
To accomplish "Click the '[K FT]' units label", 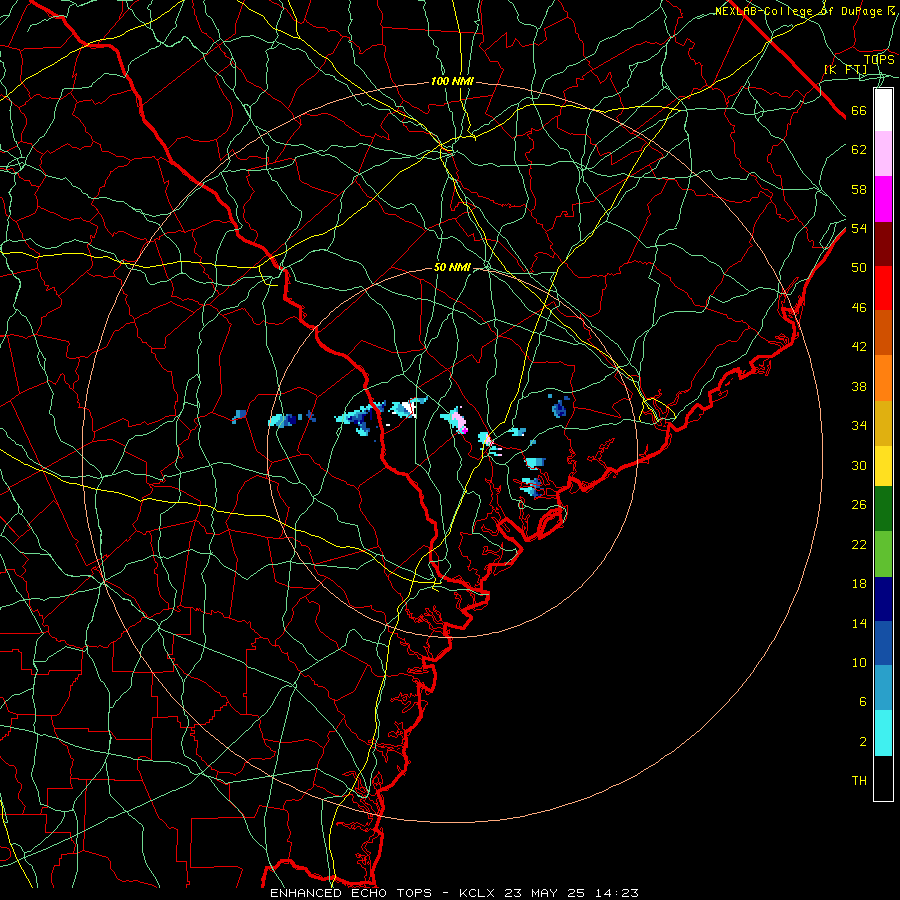I will (845, 70).
